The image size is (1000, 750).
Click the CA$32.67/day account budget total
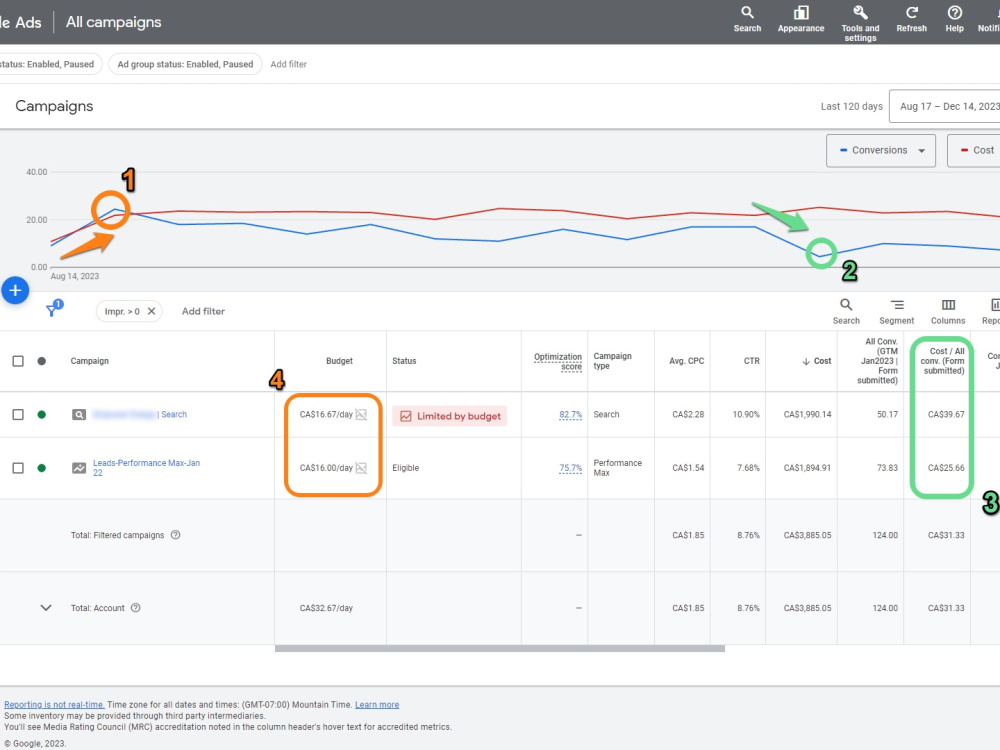click(x=326, y=608)
